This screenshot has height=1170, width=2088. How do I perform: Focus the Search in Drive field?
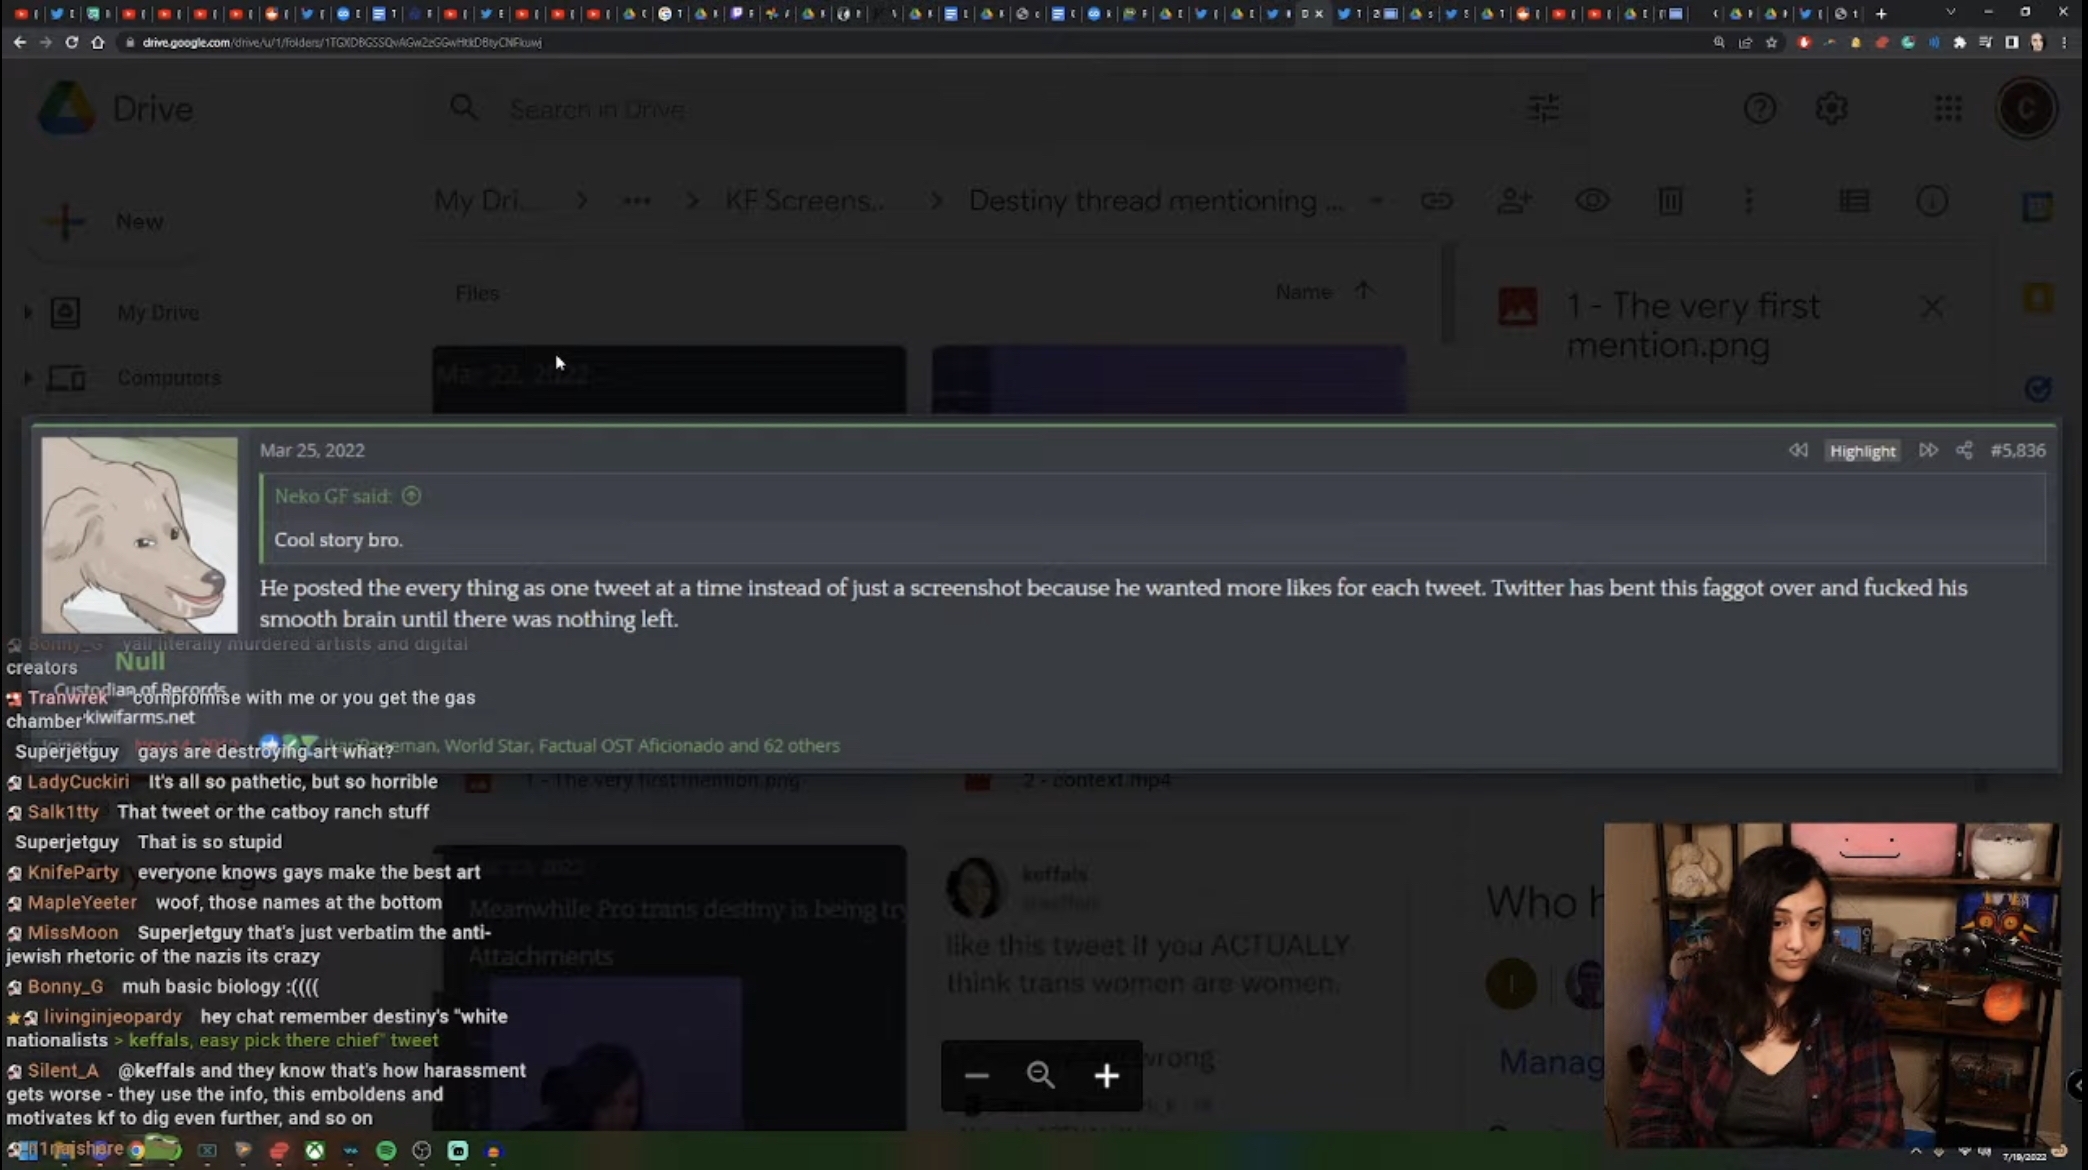(x=1000, y=108)
